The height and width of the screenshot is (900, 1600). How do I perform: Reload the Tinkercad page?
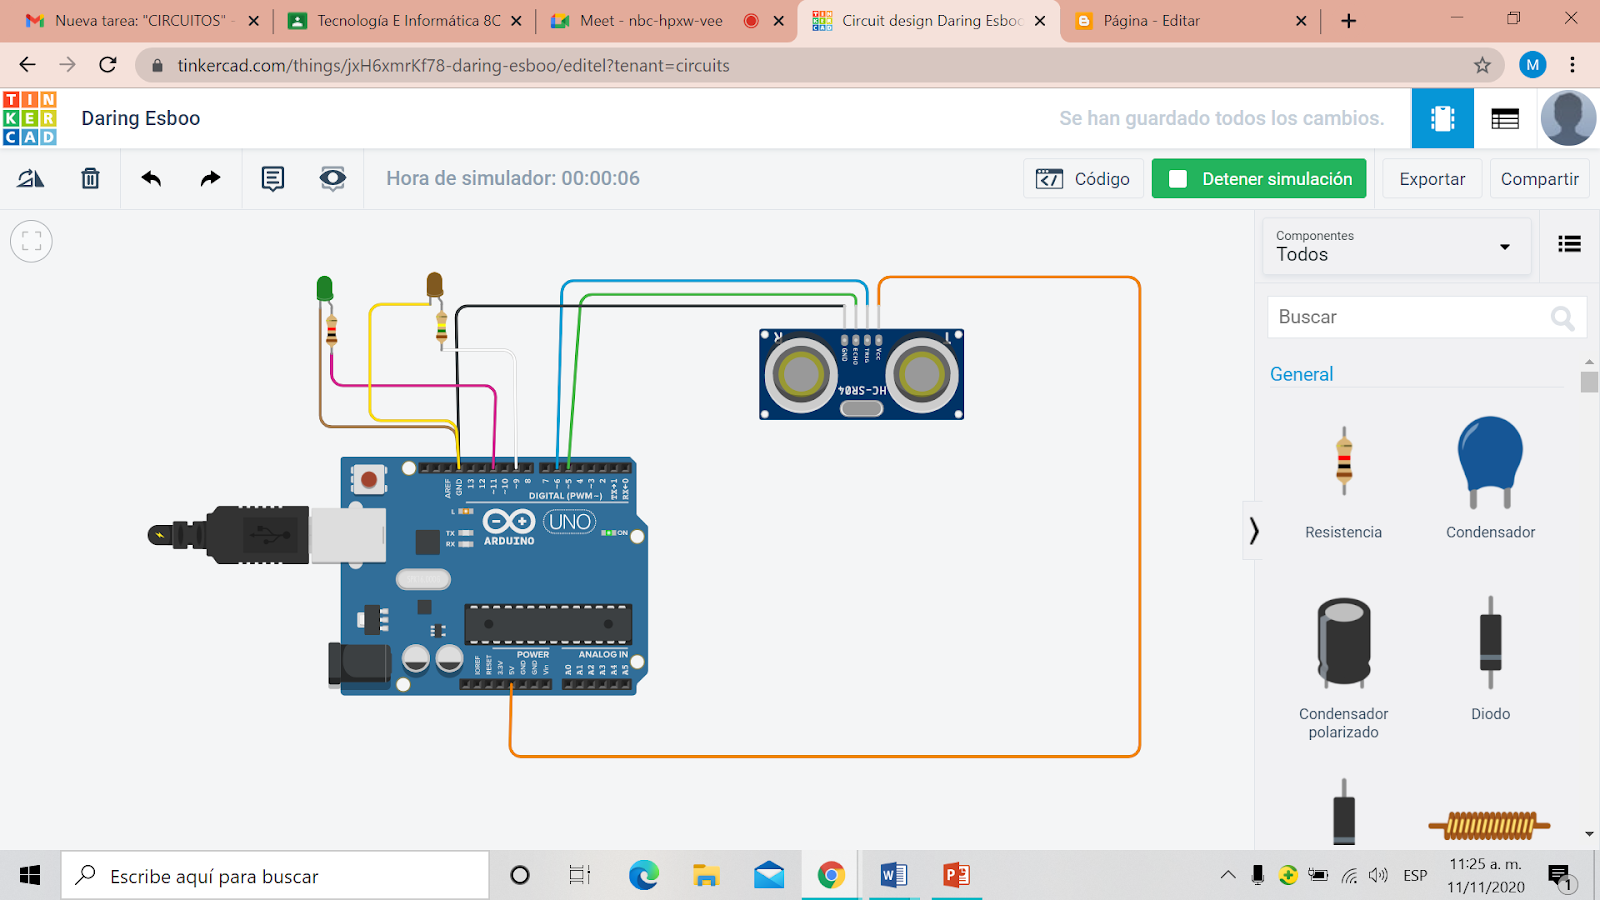coord(108,65)
